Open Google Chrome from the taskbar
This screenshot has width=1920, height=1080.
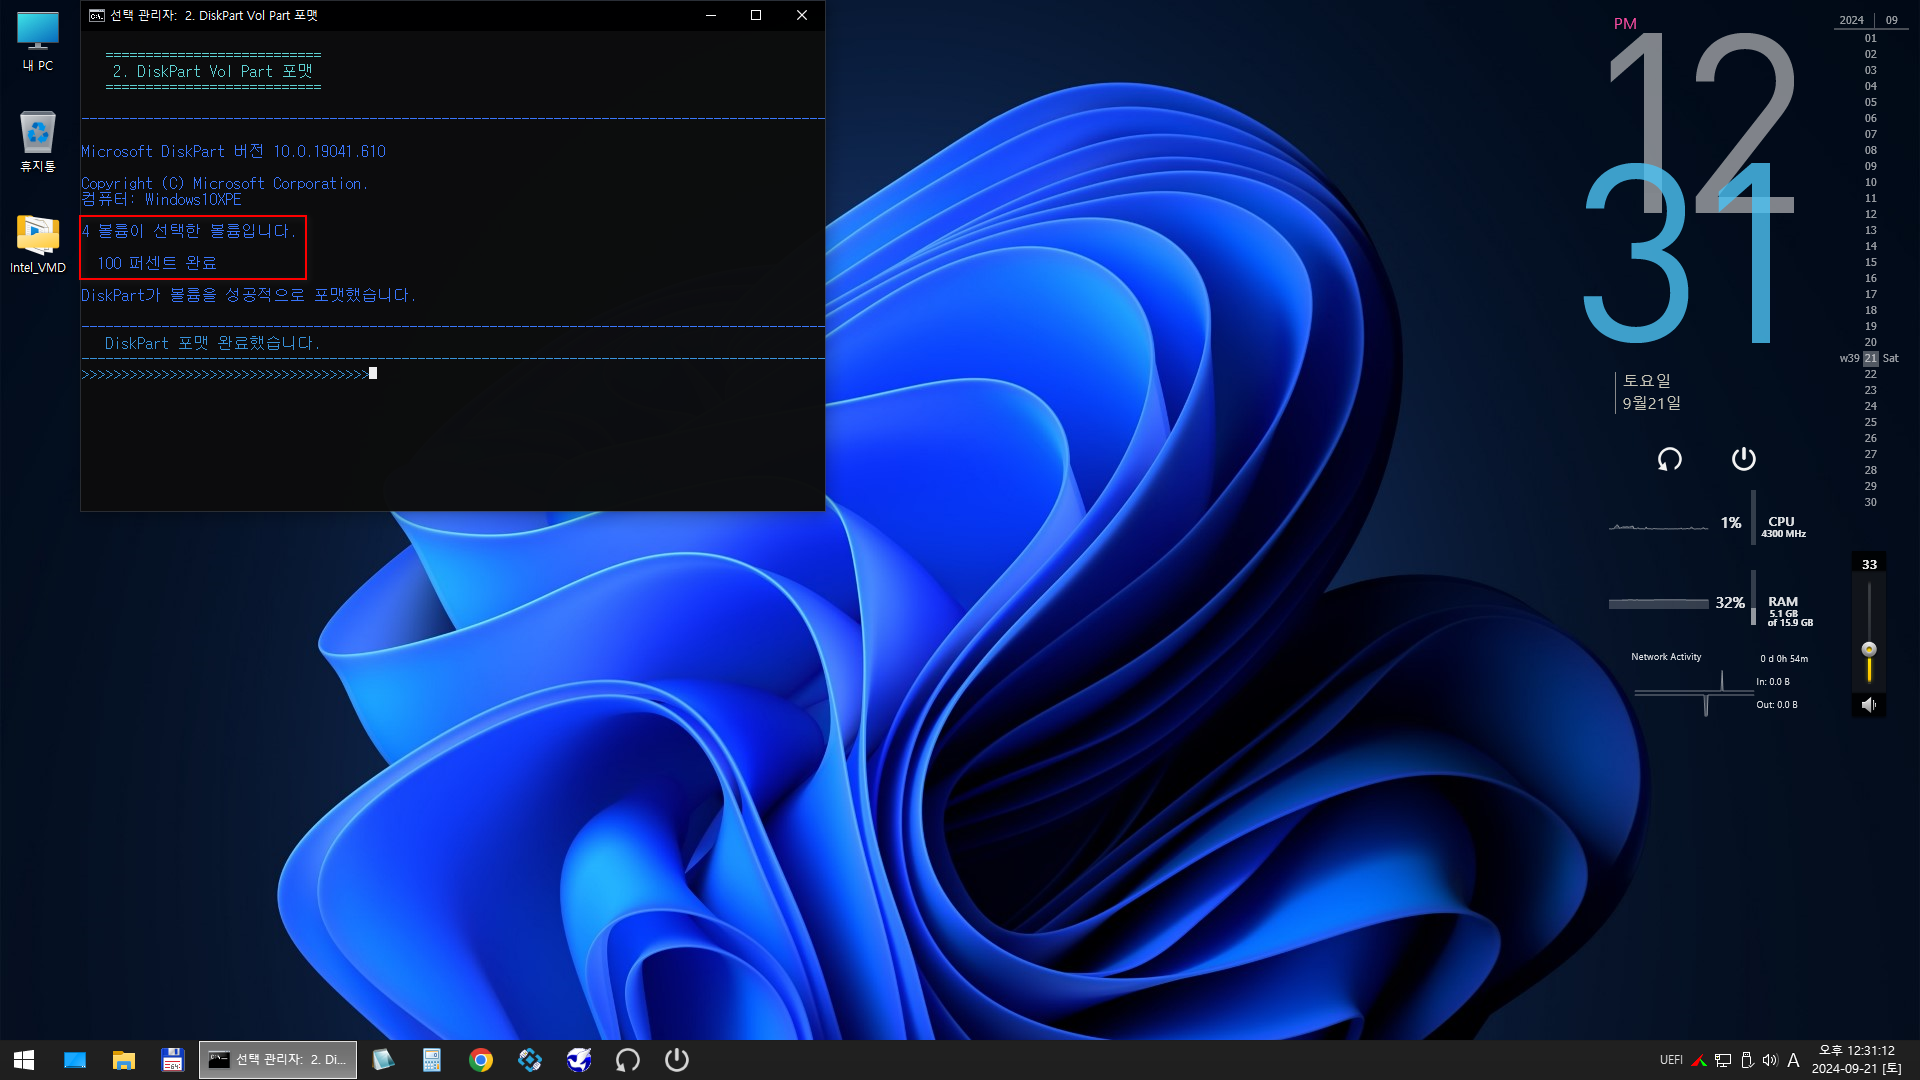click(x=481, y=1060)
